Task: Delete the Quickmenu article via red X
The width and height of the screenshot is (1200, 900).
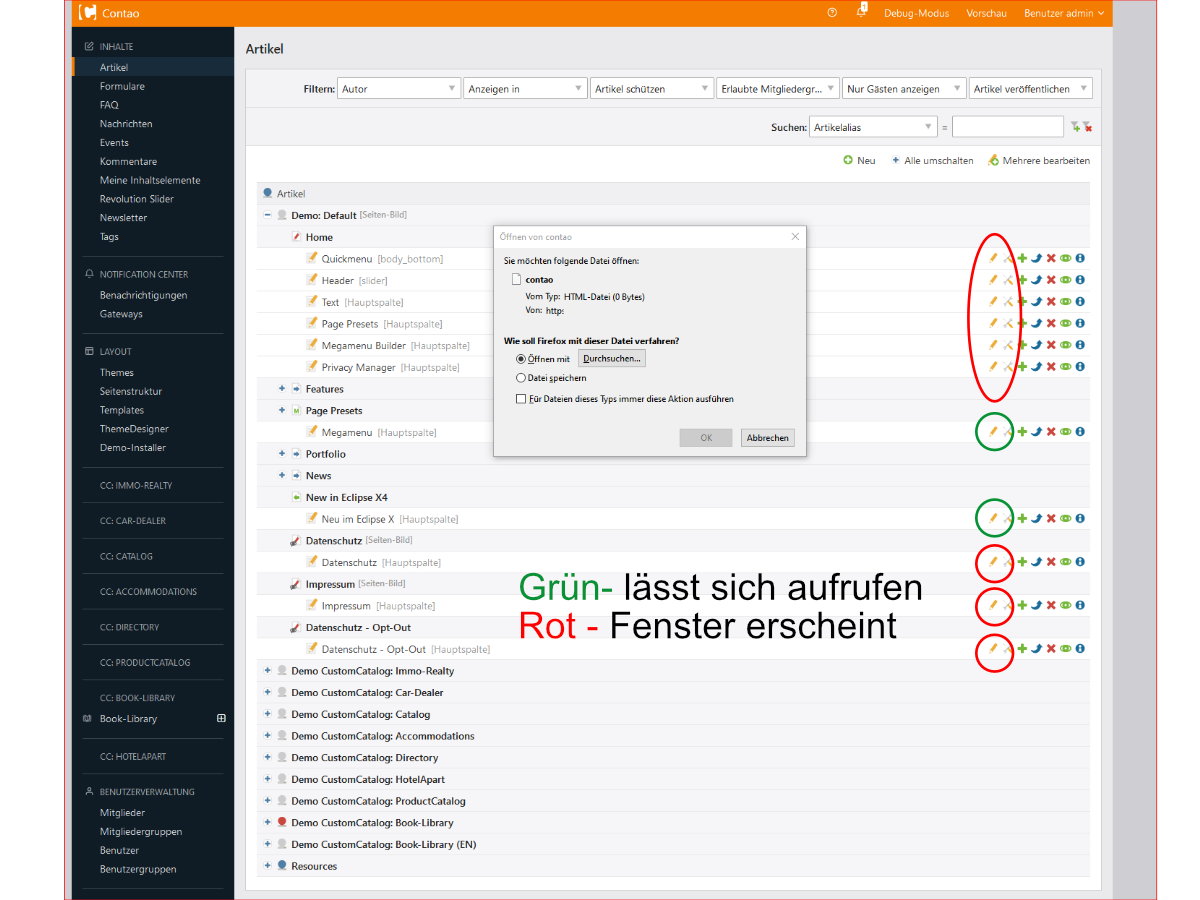Action: coord(1051,258)
